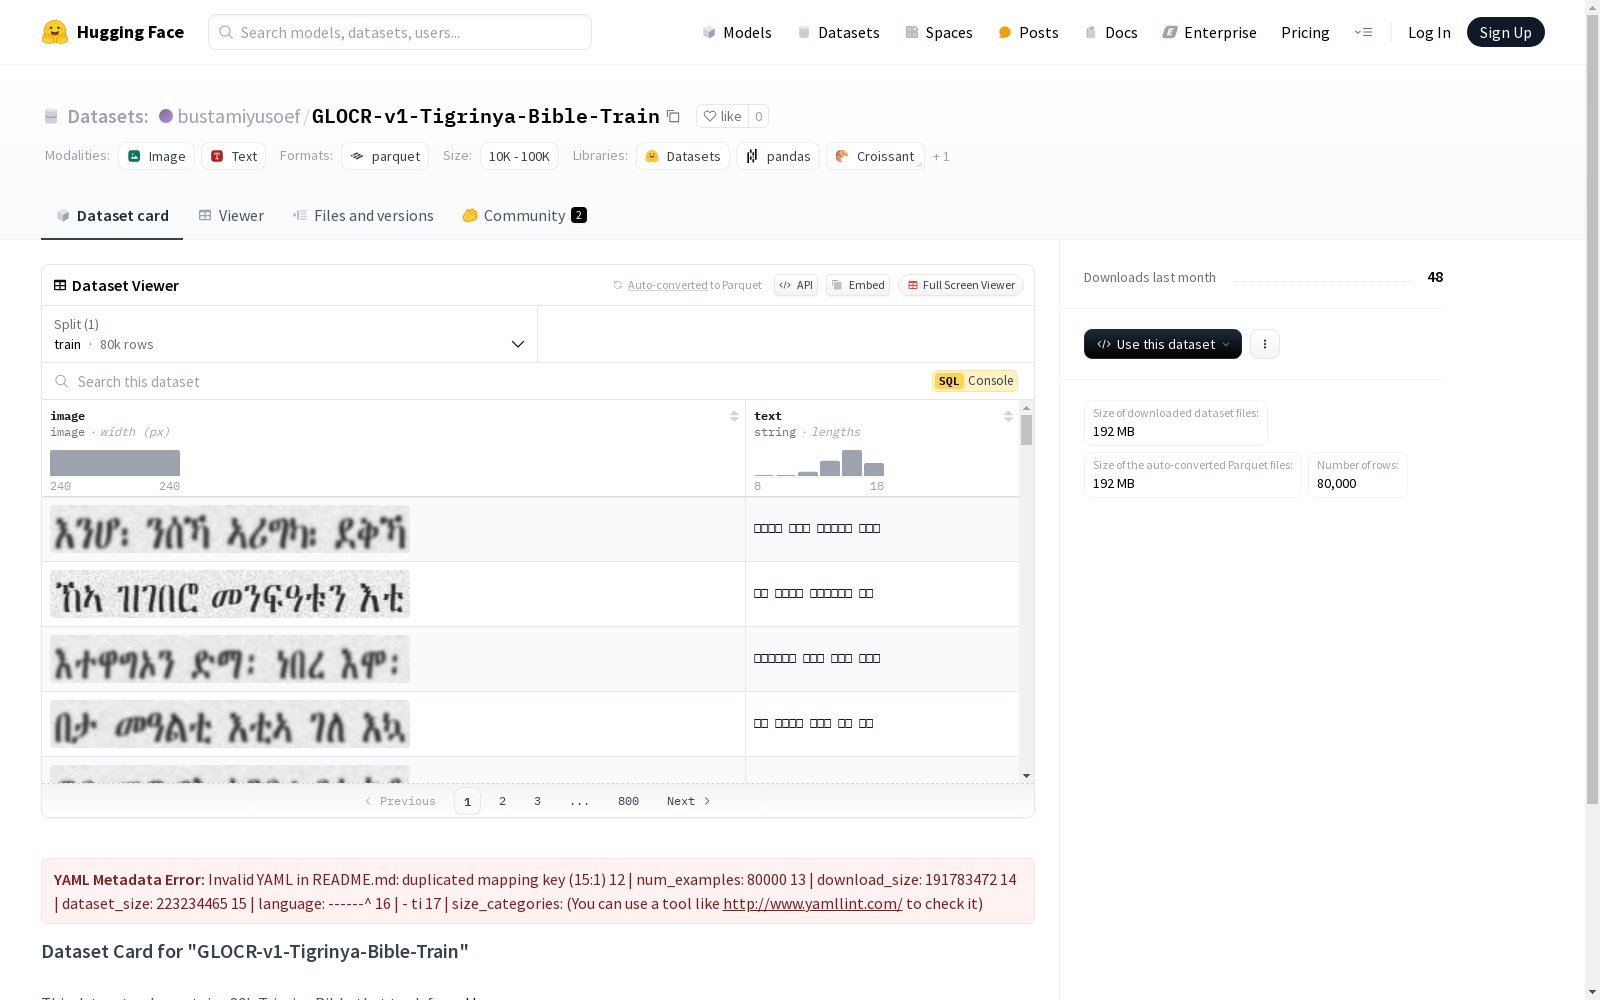The image size is (1600, 1000).
Task: Open the navigation overflow menu icon
Action: point(1363,32)
